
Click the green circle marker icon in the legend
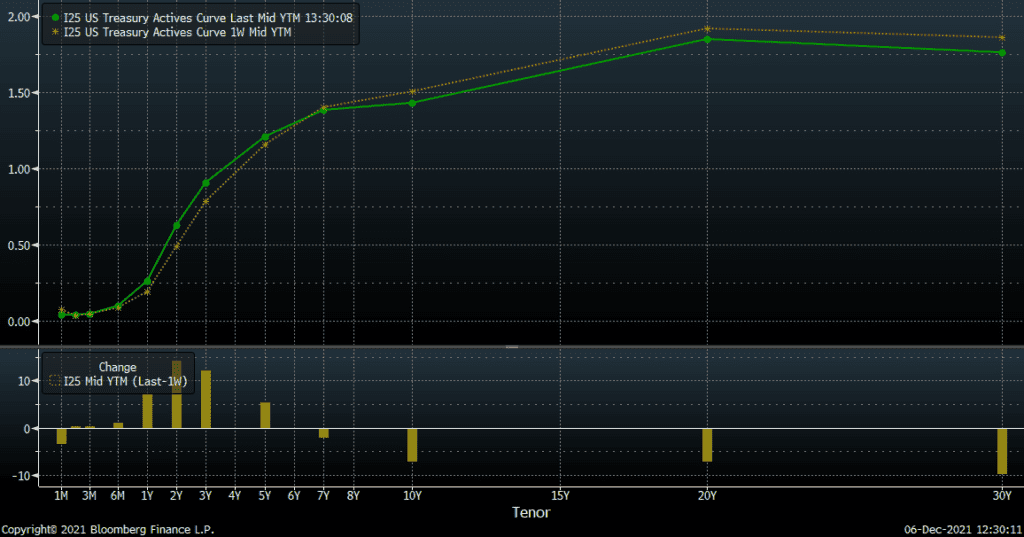(x=56, y=18)
